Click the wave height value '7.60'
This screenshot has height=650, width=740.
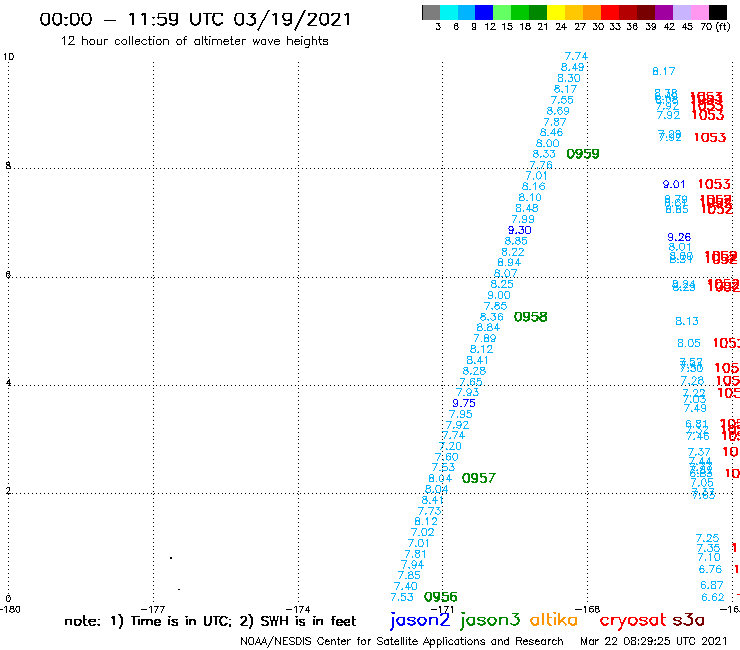click(446, 457)
